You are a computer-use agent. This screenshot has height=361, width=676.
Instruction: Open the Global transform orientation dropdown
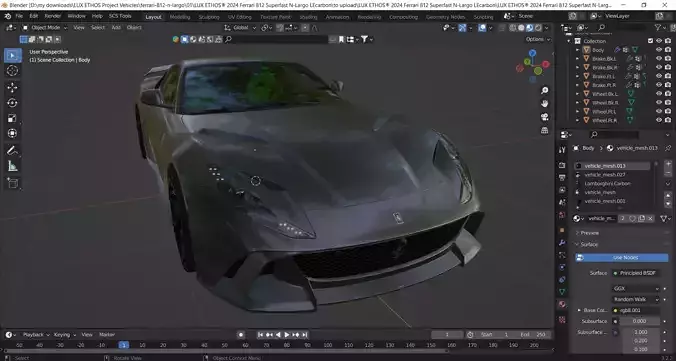point(240,28)
